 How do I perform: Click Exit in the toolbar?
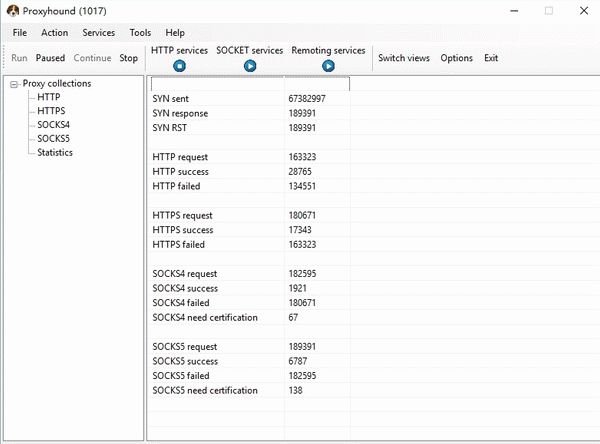(491, 58)
